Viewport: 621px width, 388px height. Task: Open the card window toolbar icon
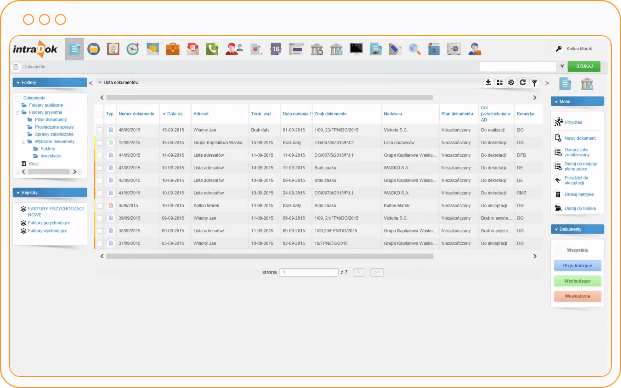[x=296, y=49]
